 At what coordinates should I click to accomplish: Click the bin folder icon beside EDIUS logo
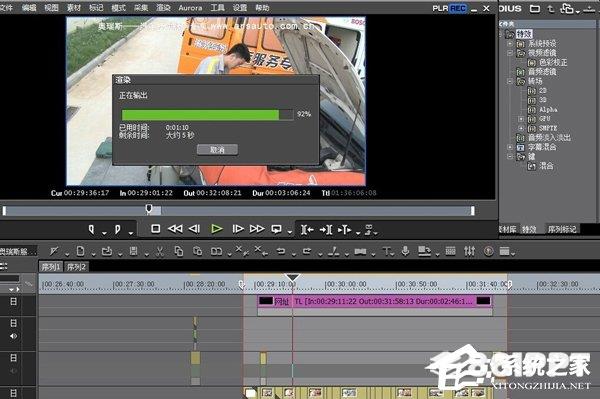tap(535, 8)
